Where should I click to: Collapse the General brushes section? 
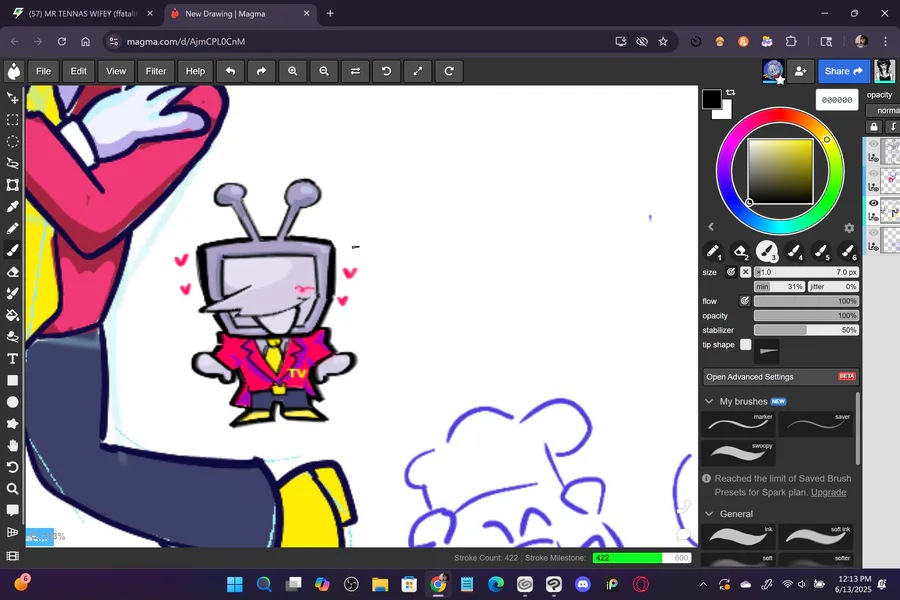pos(709,514)
